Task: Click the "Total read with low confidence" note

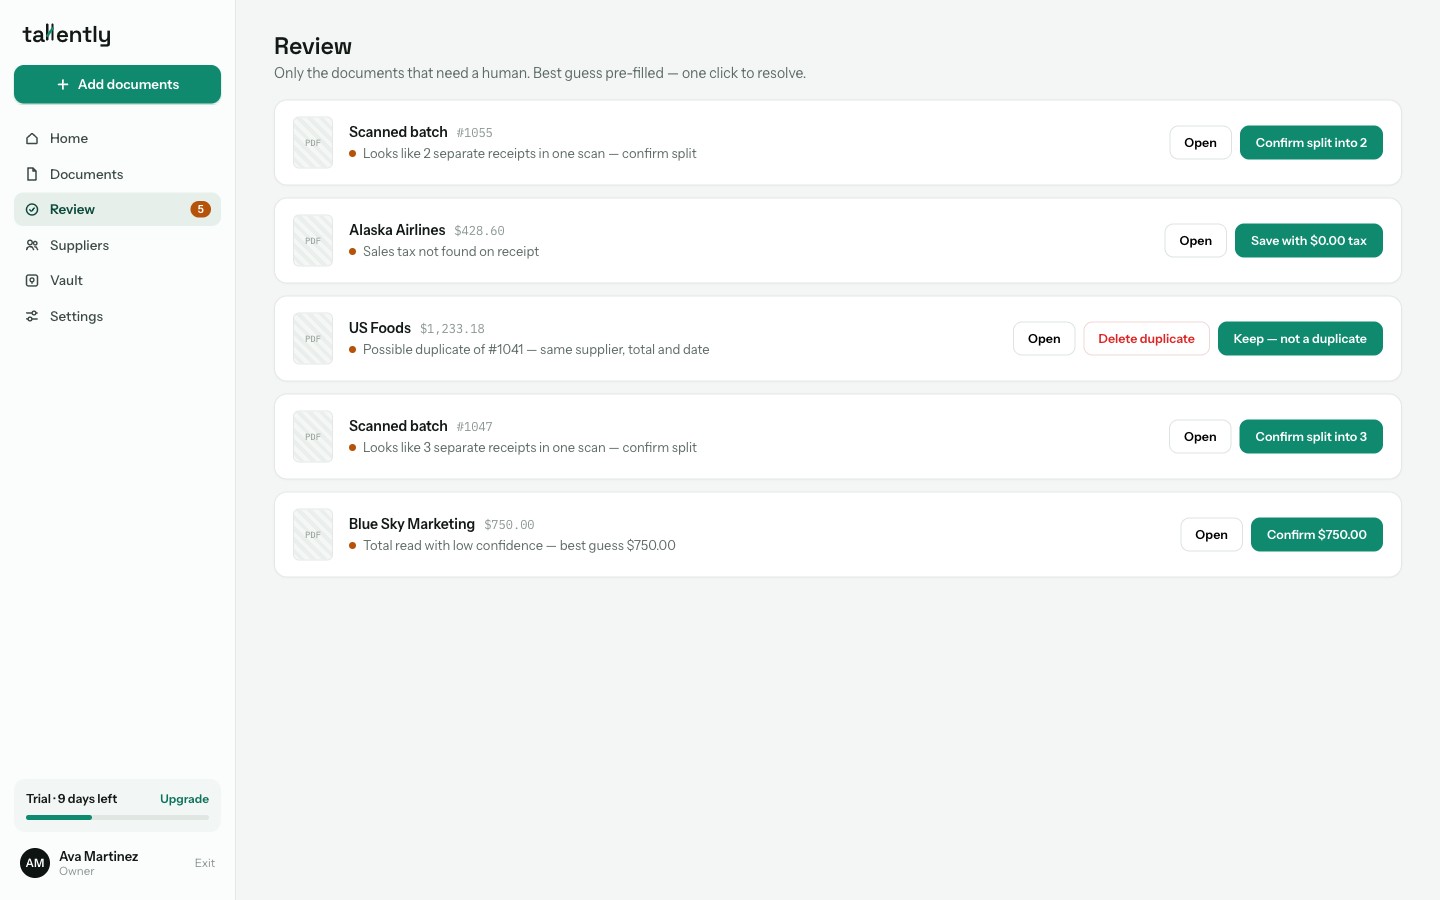Action: coord(519,546)
